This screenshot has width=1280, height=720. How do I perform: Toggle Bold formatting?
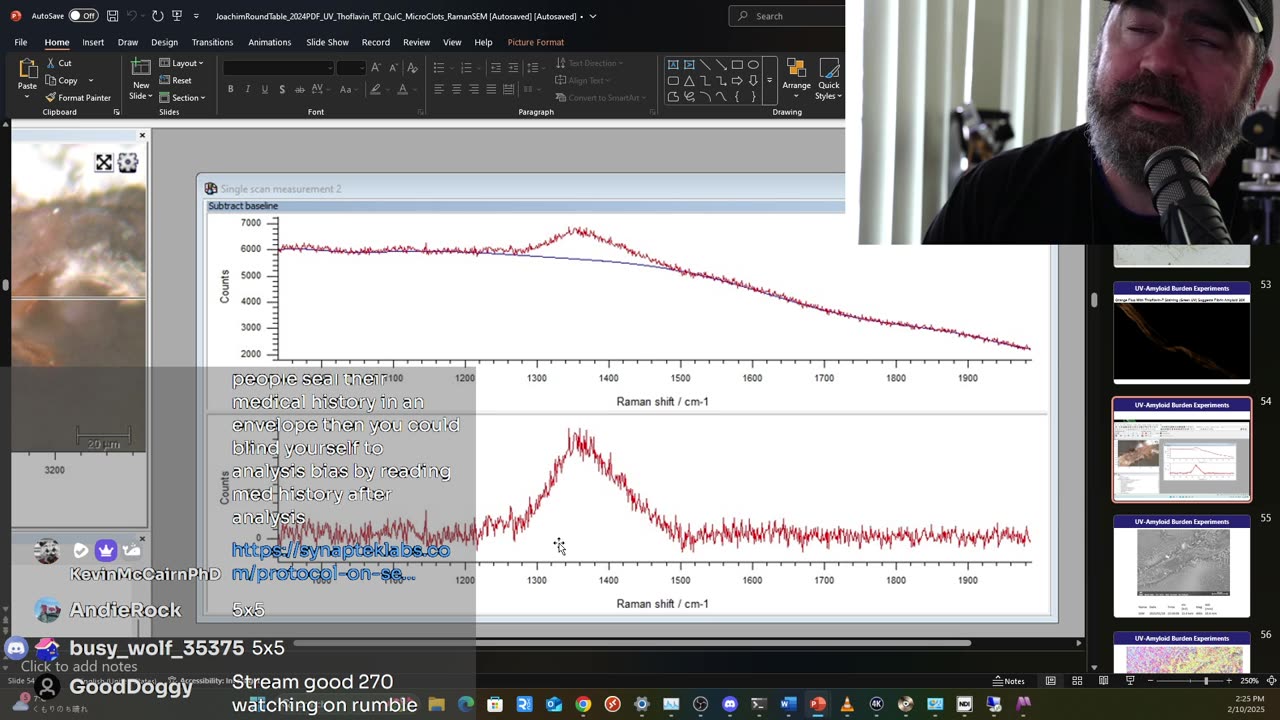pyautogui.click(x=230, y=89)
